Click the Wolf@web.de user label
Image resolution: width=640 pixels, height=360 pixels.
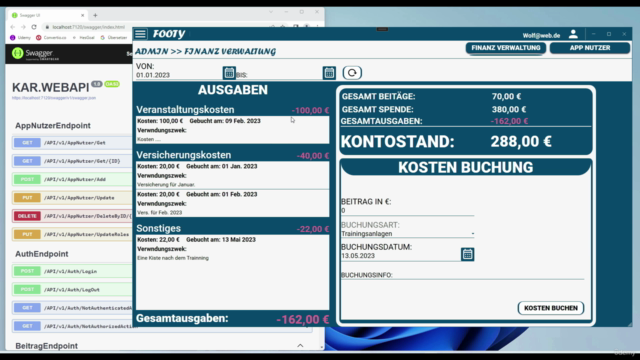541,36
